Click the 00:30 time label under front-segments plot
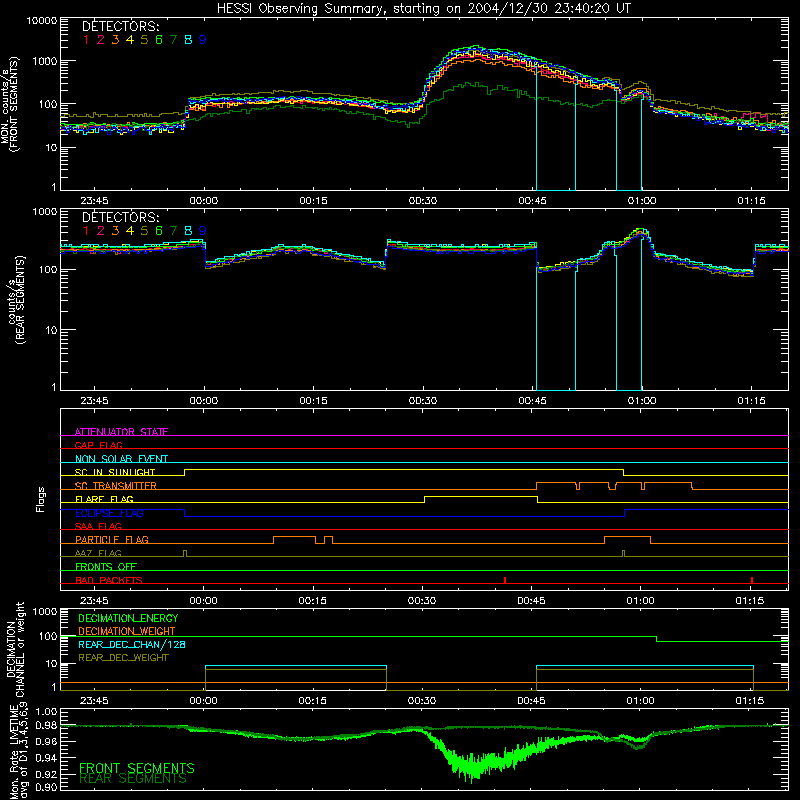The image size is (800, 800). coord(422,201)
